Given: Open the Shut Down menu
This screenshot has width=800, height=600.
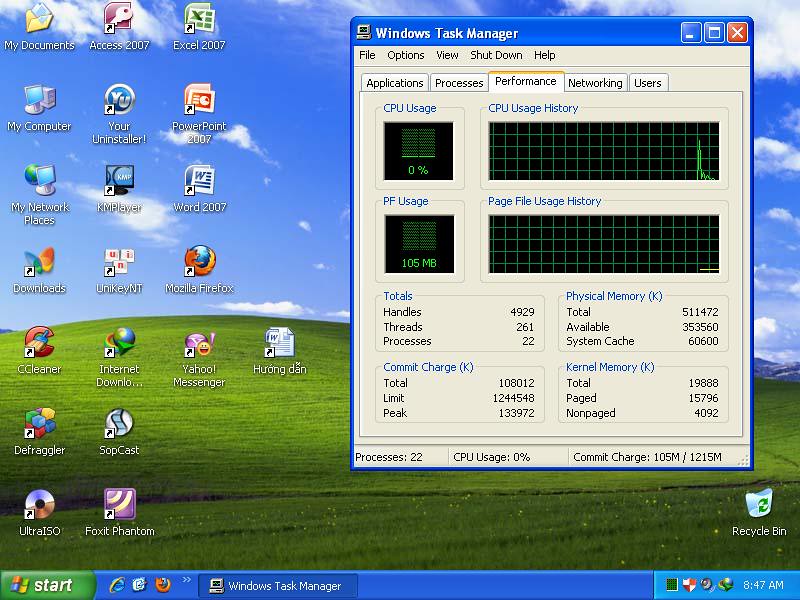Looking at the screenshot, I should pyautogui.click(x=496, y=55).
